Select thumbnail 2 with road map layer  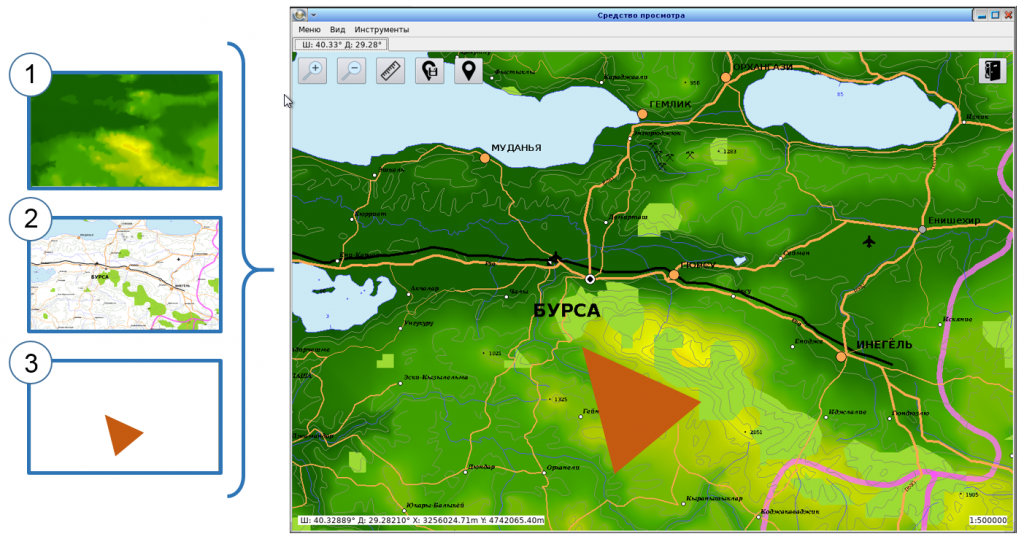tap(125, 274)
